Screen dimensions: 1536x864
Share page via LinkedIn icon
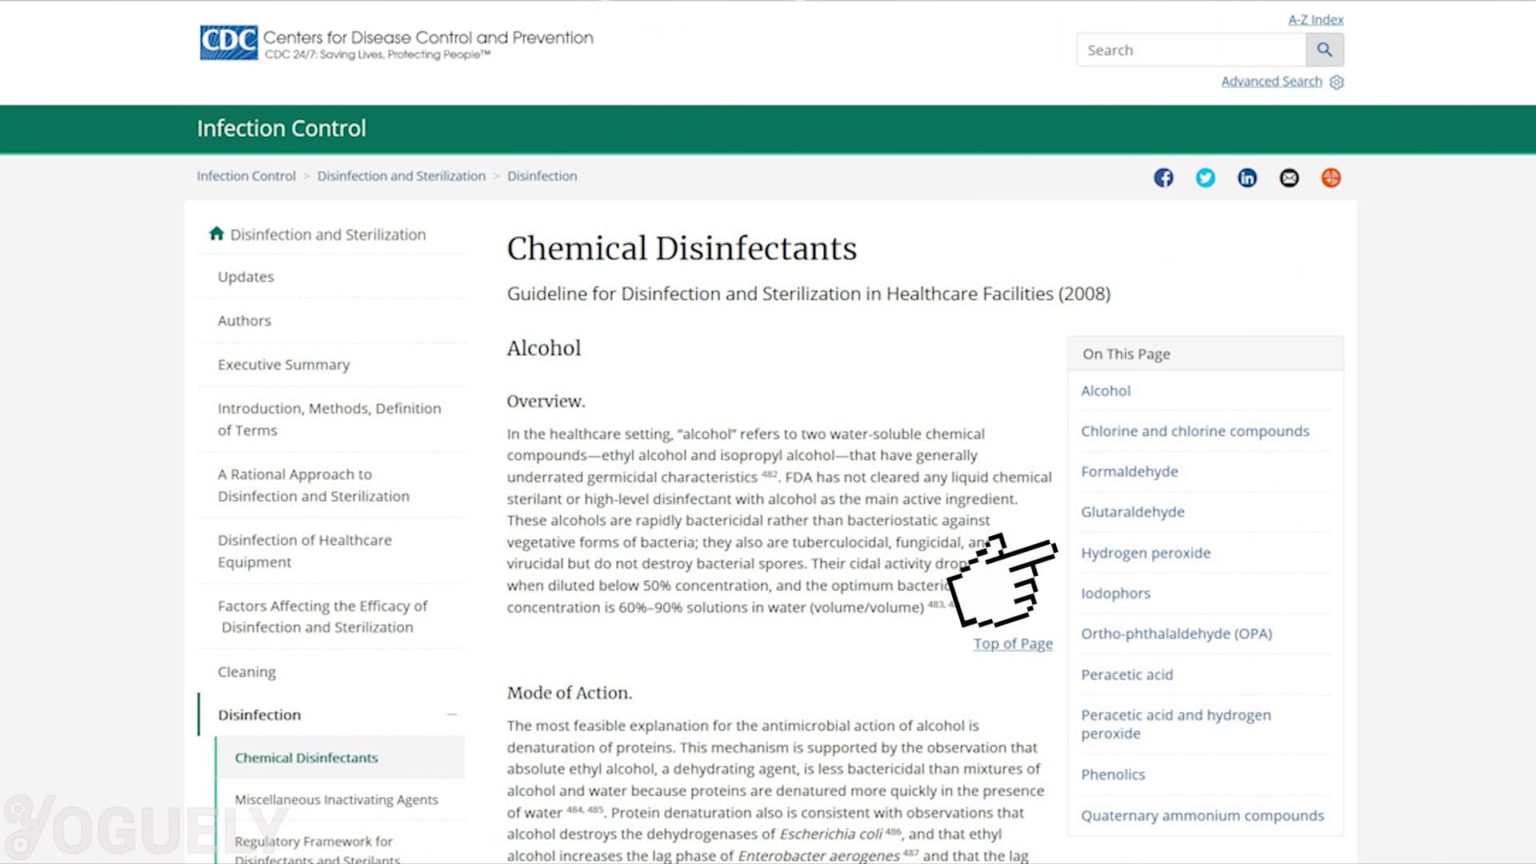(1247, 178)
